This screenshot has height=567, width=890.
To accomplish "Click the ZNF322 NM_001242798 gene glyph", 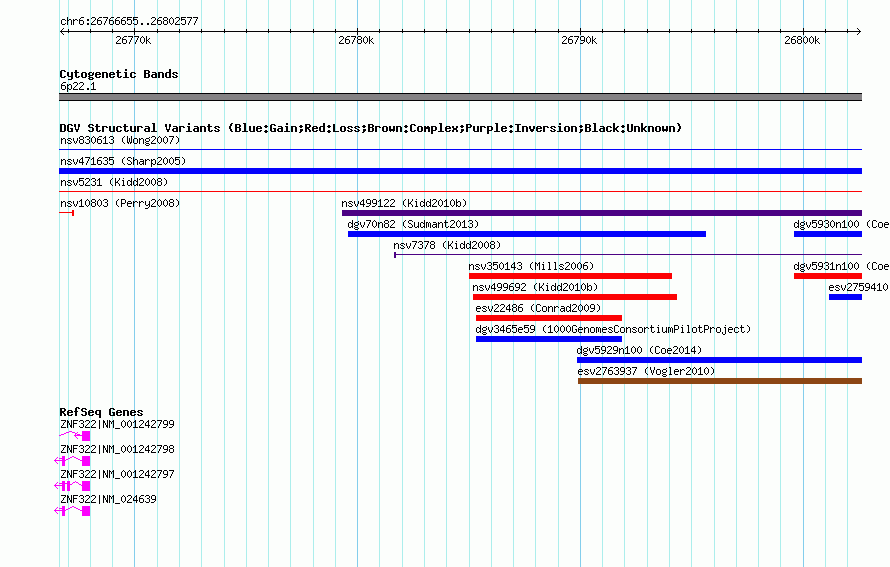I will (72, 461).
